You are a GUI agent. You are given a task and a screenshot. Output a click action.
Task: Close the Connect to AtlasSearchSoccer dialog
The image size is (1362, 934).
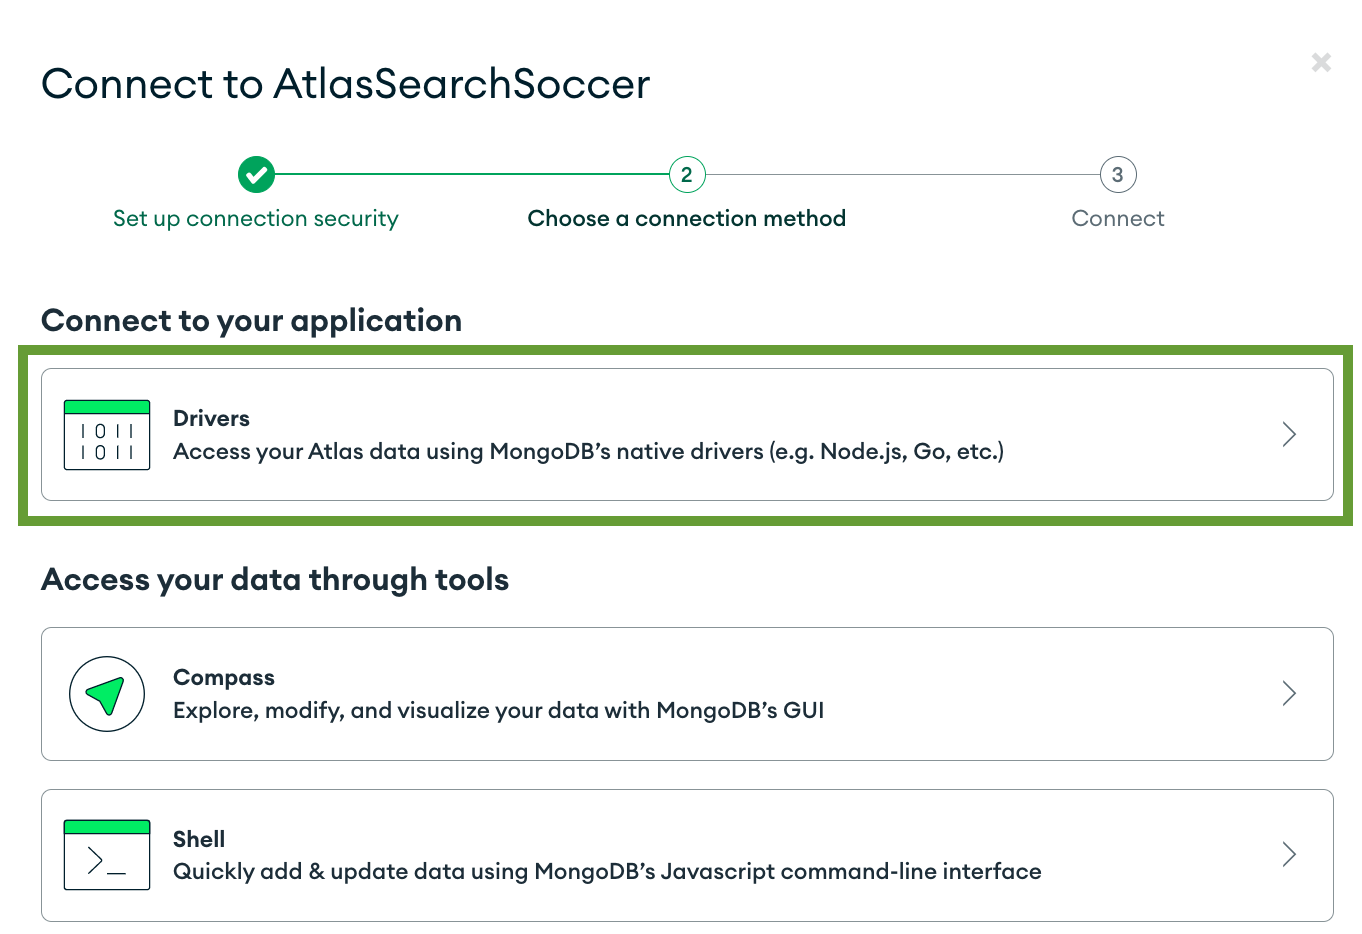click(x=1321, y=62)
